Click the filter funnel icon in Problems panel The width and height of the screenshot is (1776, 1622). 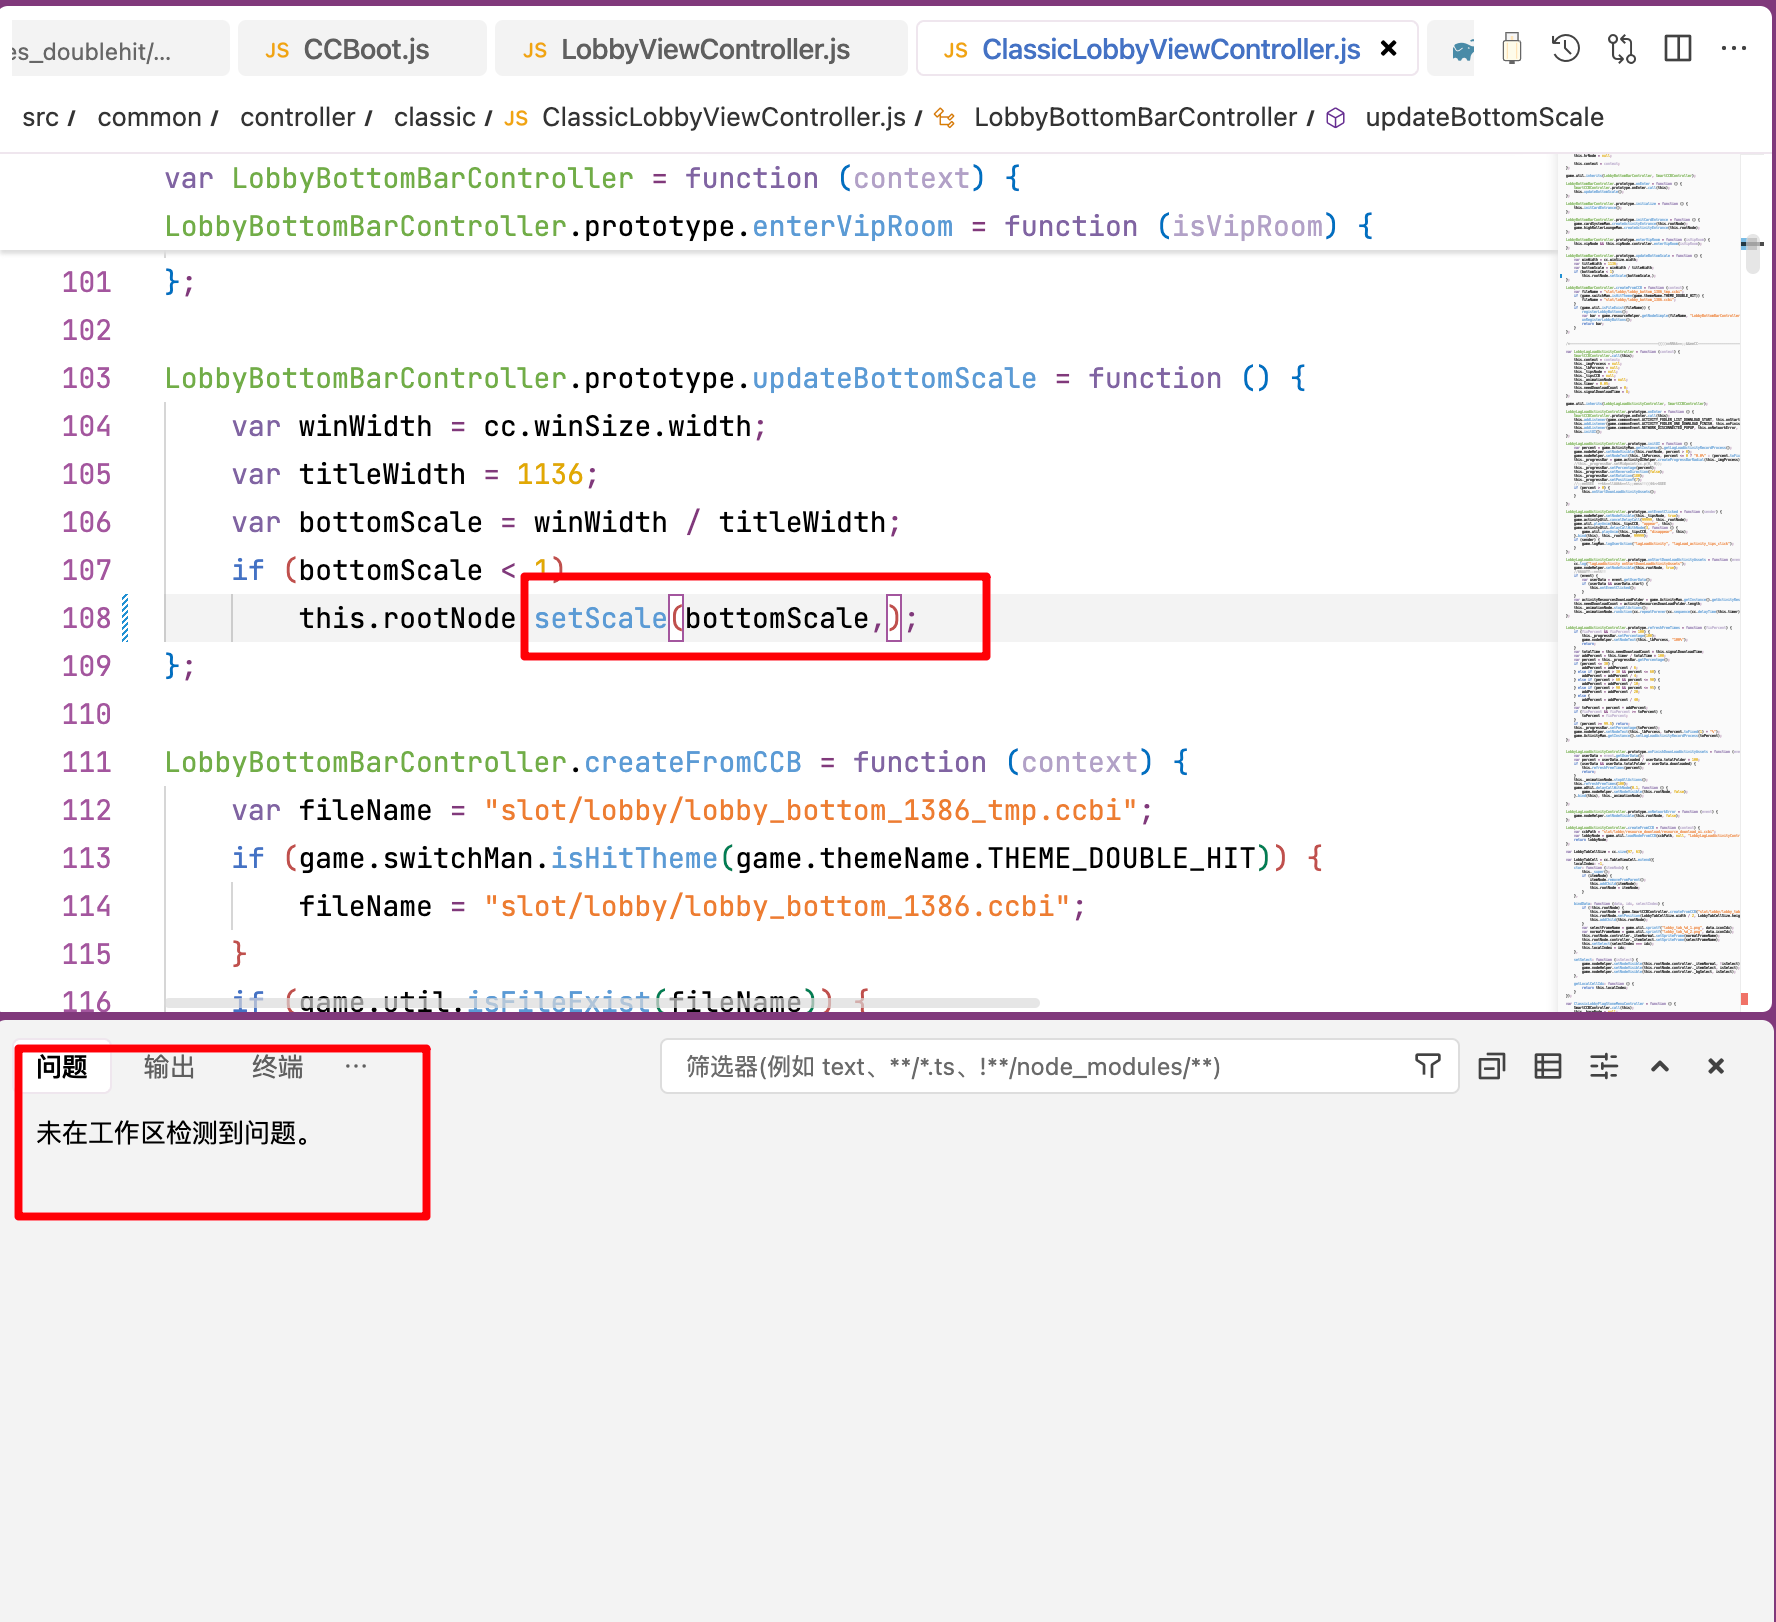pyautogui.click(x=1427, y=1066)
